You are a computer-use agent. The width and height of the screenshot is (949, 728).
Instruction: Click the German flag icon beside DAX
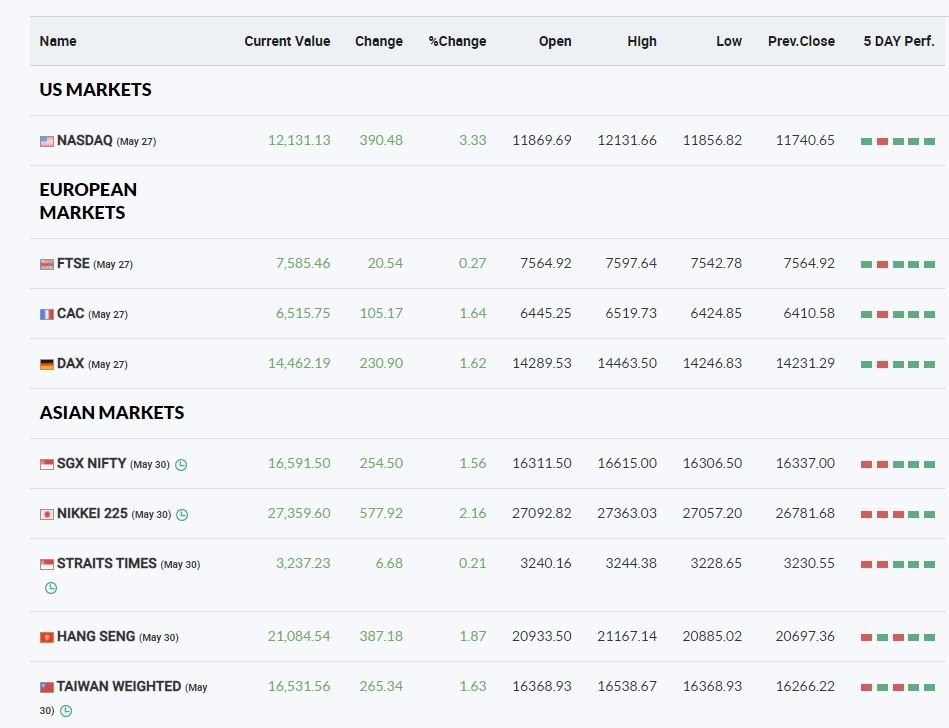click(47, 364)
